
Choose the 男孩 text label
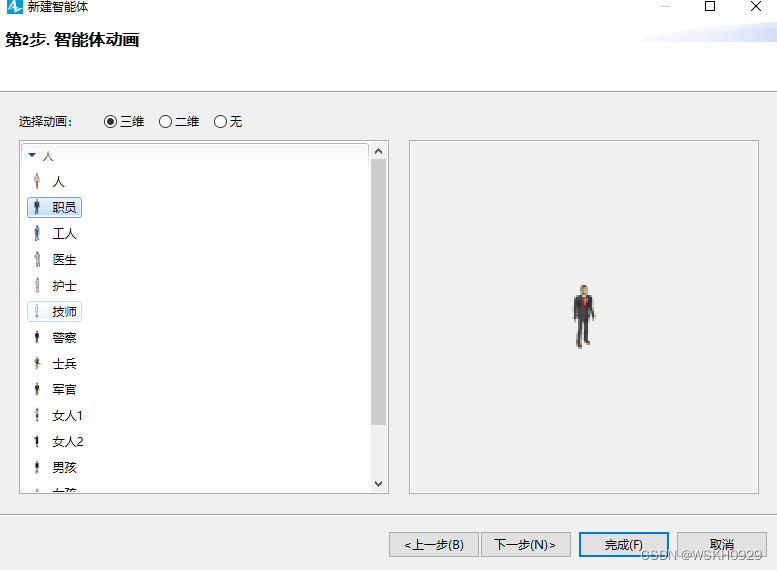coord(64,467)
